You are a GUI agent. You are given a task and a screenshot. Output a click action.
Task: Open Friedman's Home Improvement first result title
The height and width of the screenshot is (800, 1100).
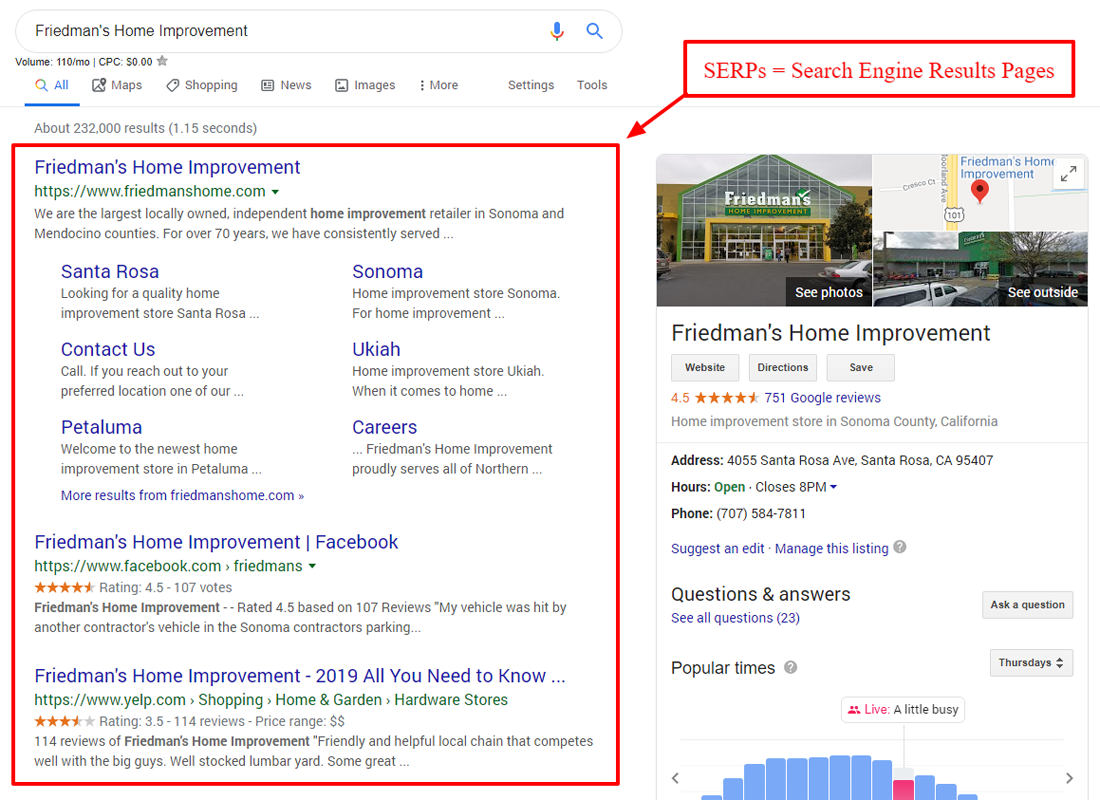[167, 167]
